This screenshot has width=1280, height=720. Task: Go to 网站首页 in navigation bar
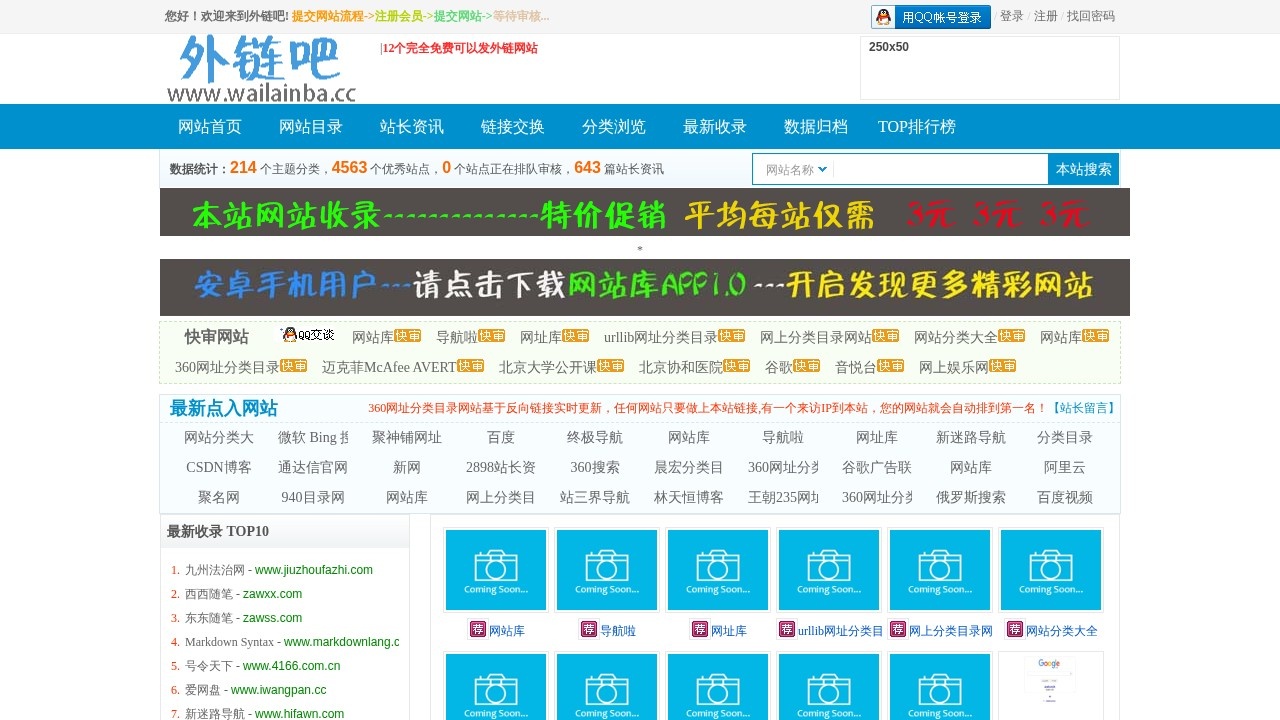tap(210, 127)
